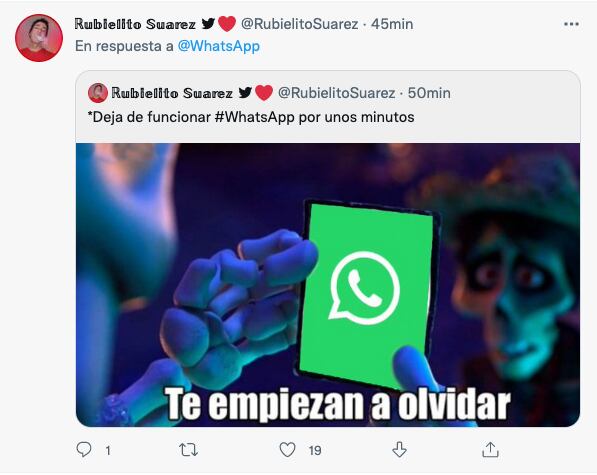Open the quoted tweet's 50min timestamp
The width and height of the screenshot is (597, 475).
(x=429, y=93)
